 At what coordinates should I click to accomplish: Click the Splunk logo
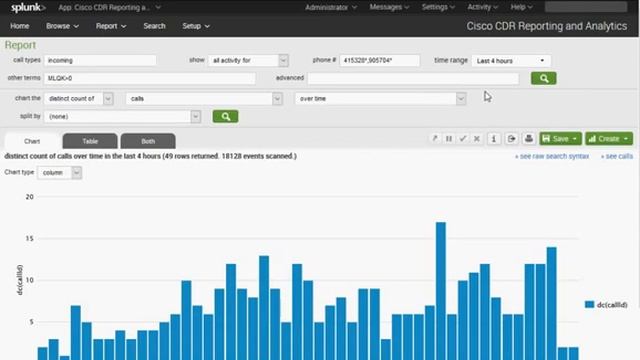[28, 7]
